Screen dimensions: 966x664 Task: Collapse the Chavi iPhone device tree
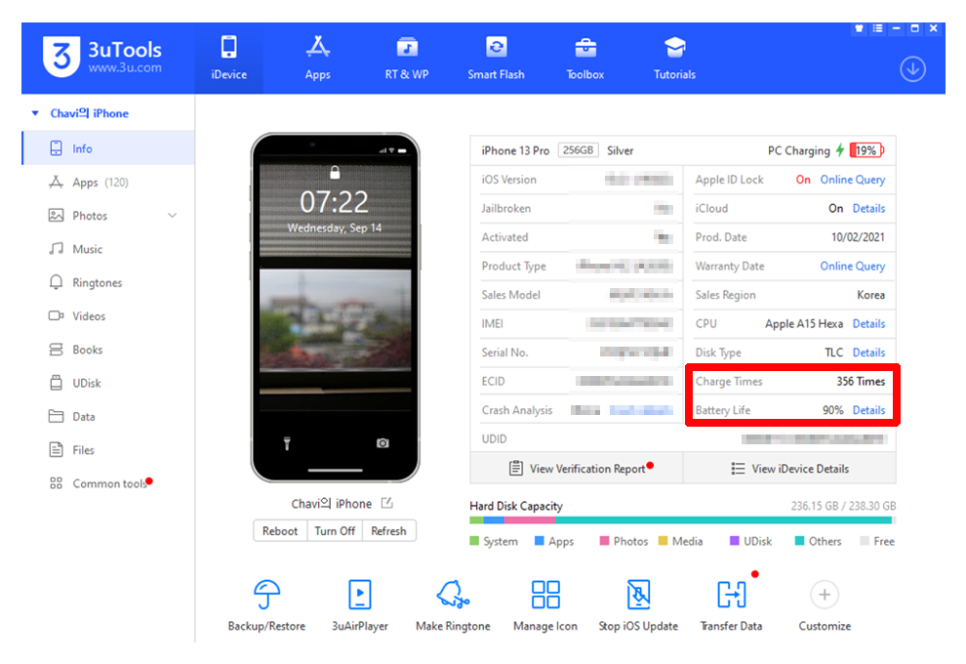35,113
